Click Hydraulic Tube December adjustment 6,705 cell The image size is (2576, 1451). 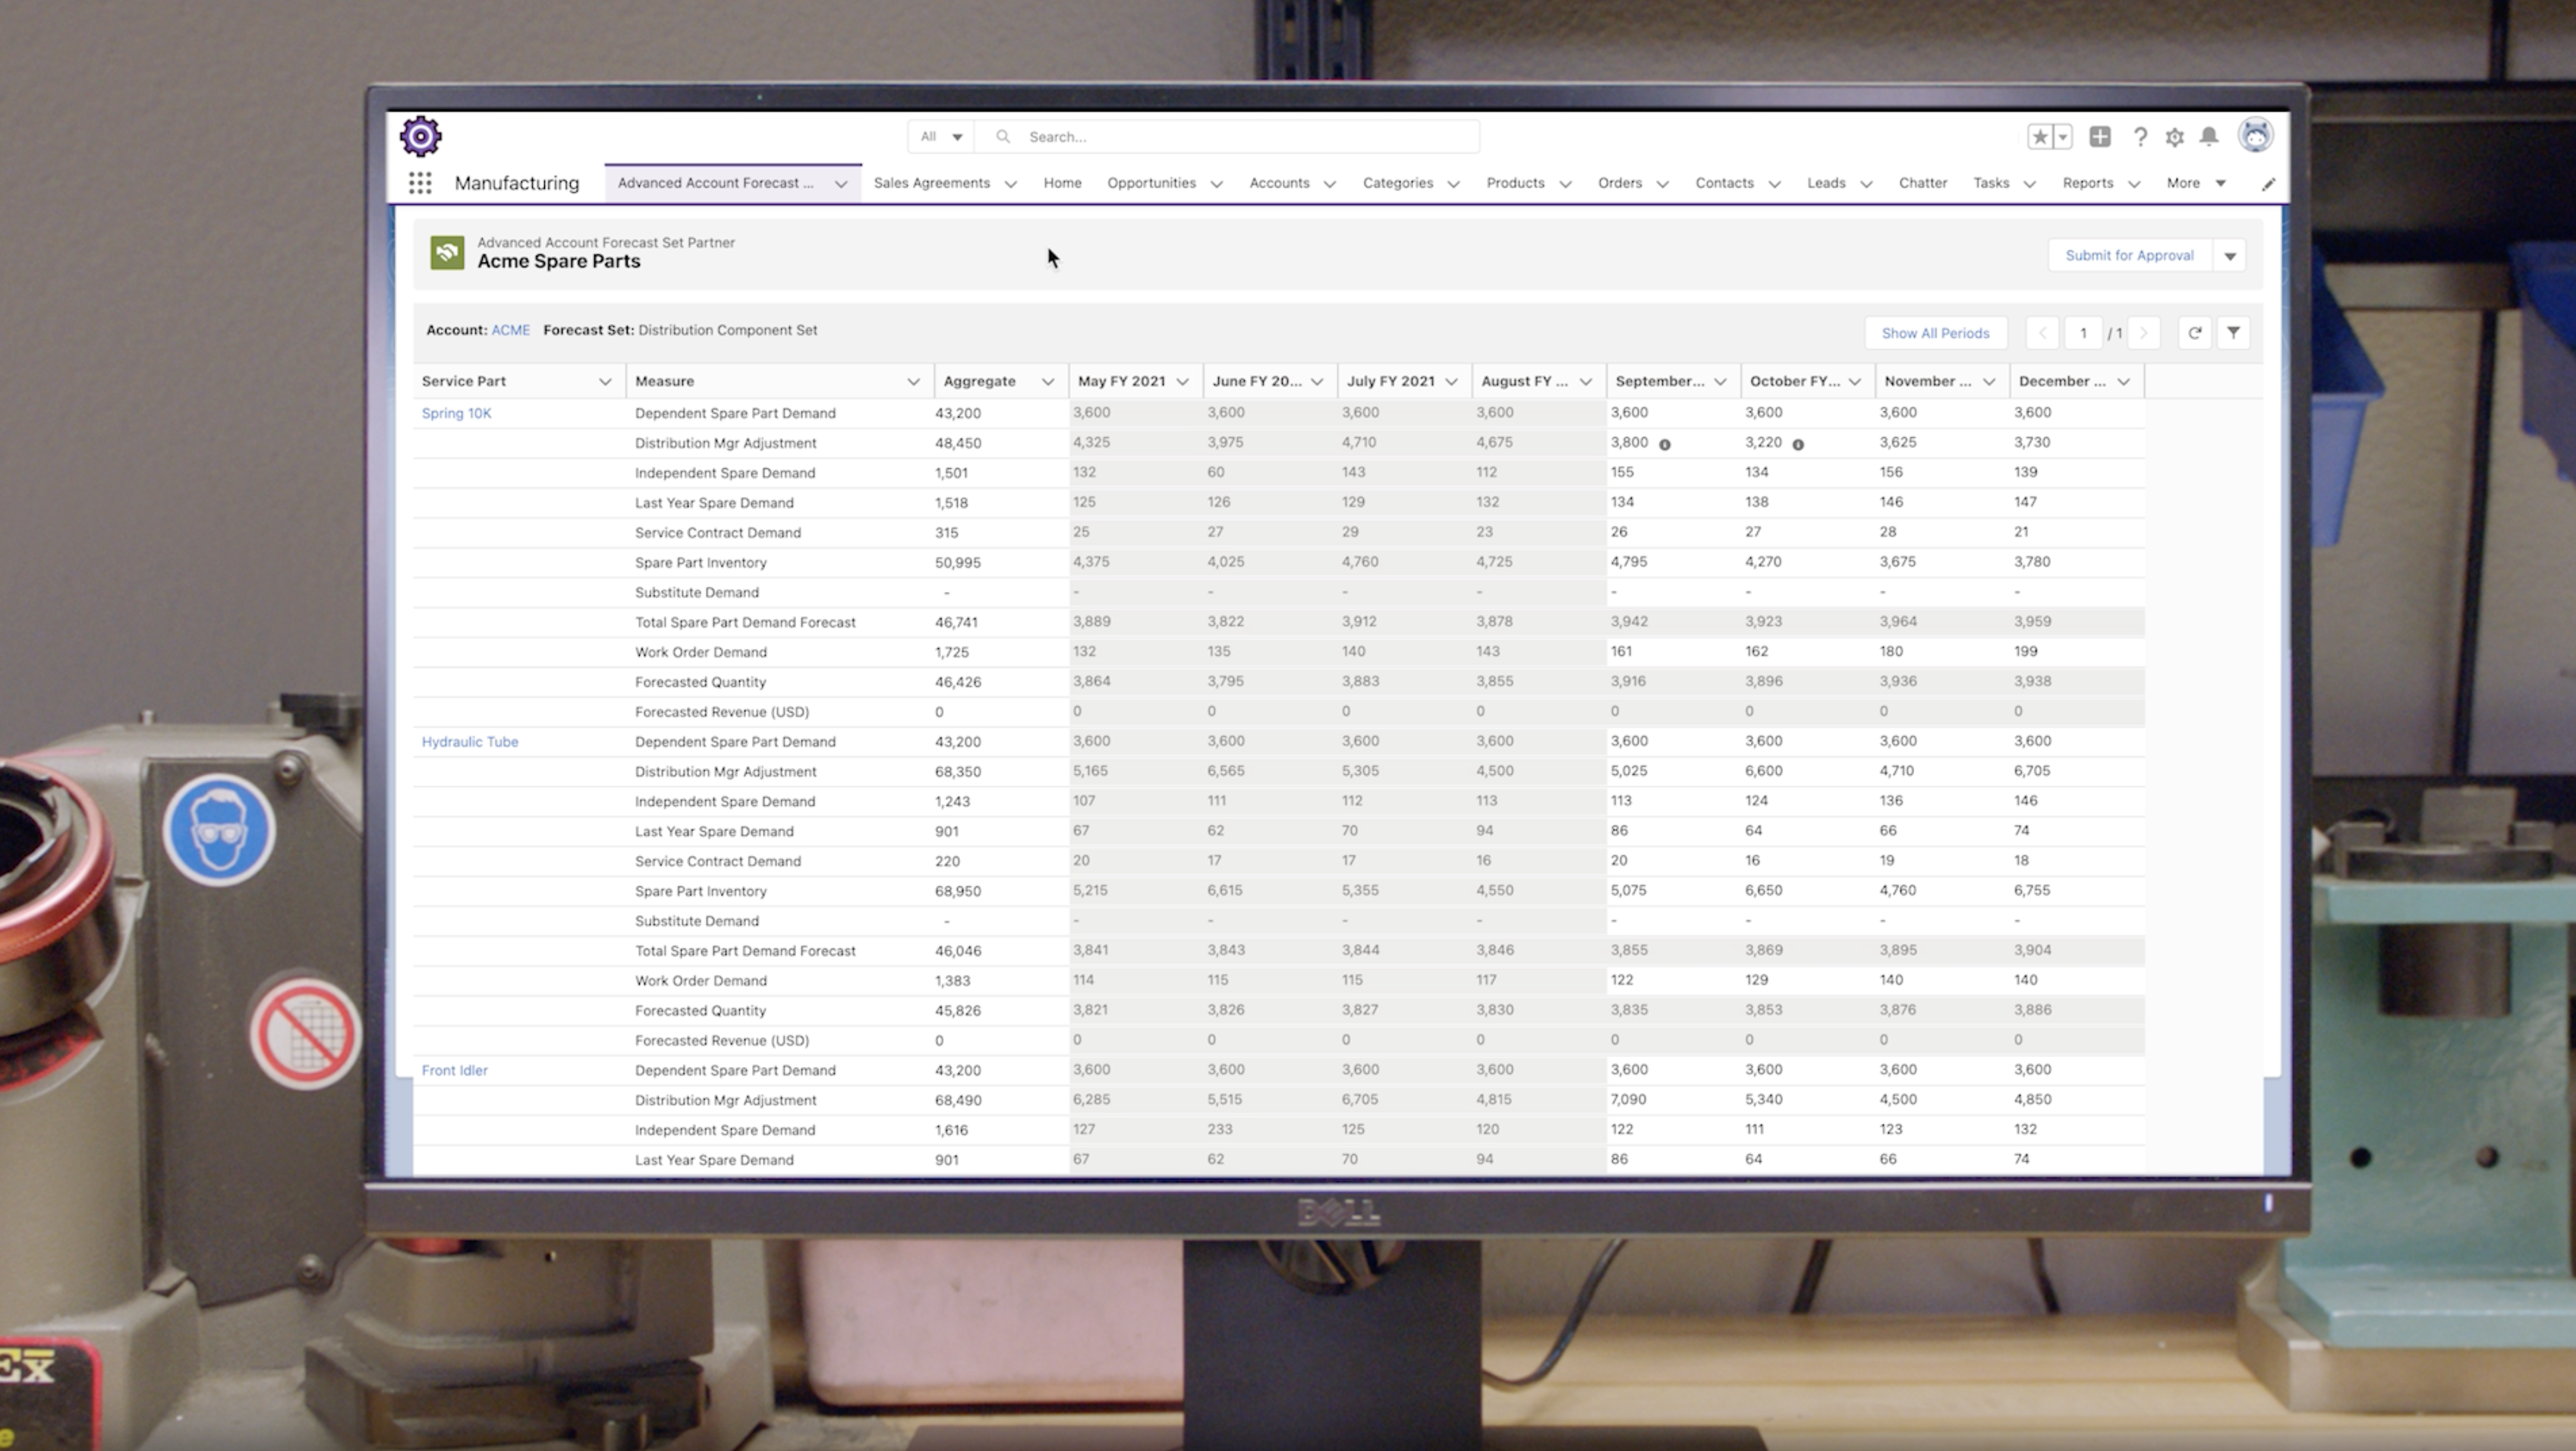pos(2077,771)
